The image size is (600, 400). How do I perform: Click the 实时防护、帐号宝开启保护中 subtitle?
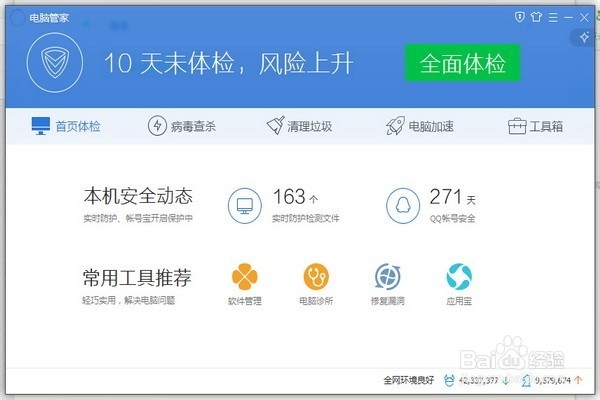[x=138, y=219]
